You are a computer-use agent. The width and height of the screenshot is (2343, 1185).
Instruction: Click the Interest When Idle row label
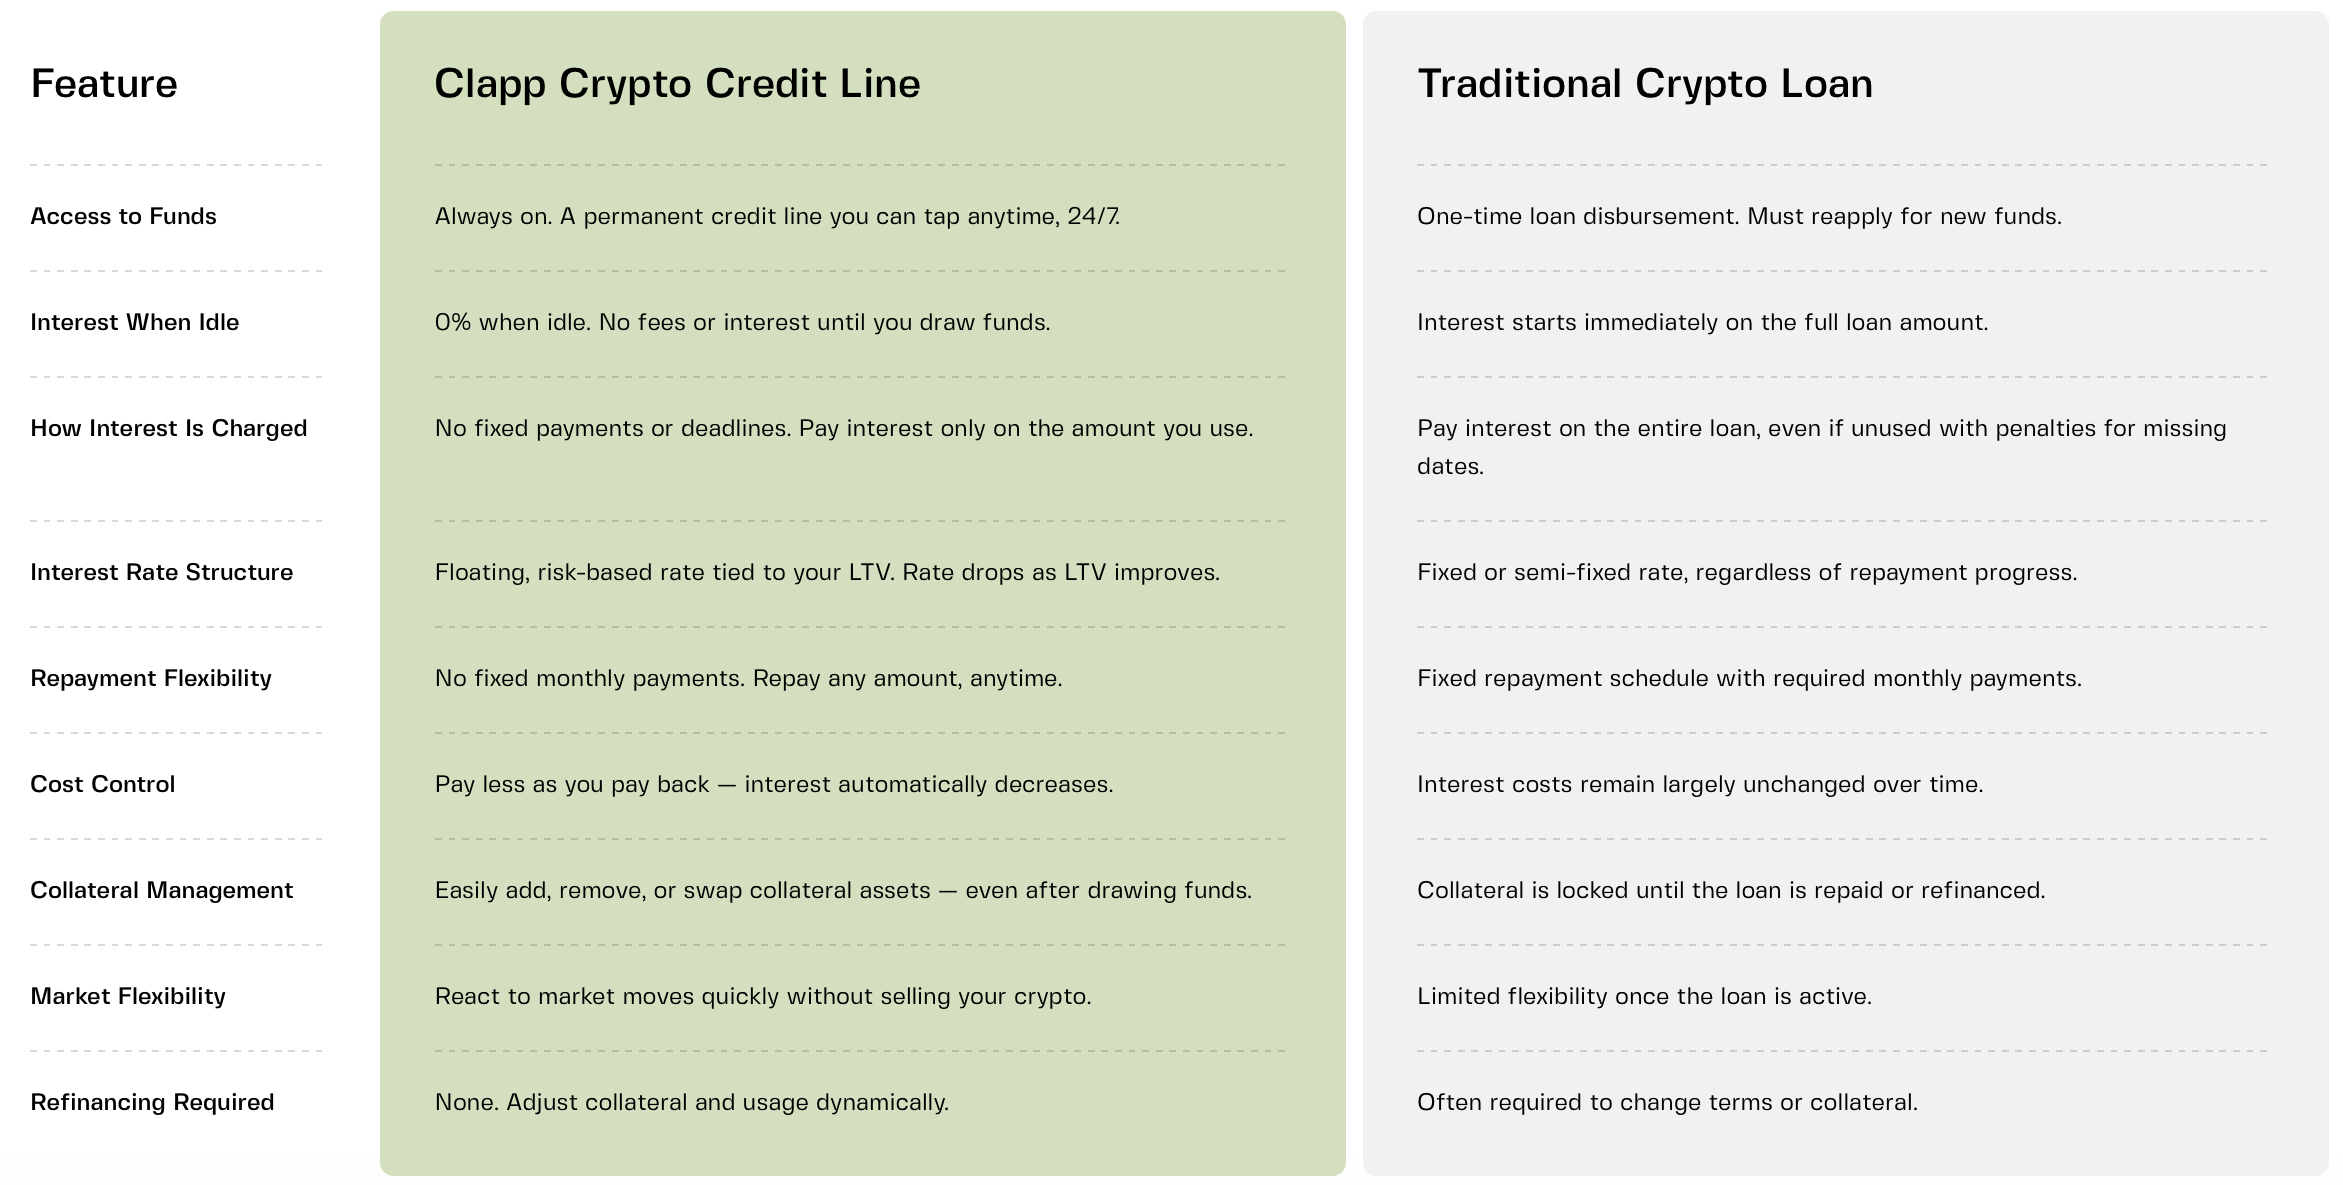[x=135, y=322]
